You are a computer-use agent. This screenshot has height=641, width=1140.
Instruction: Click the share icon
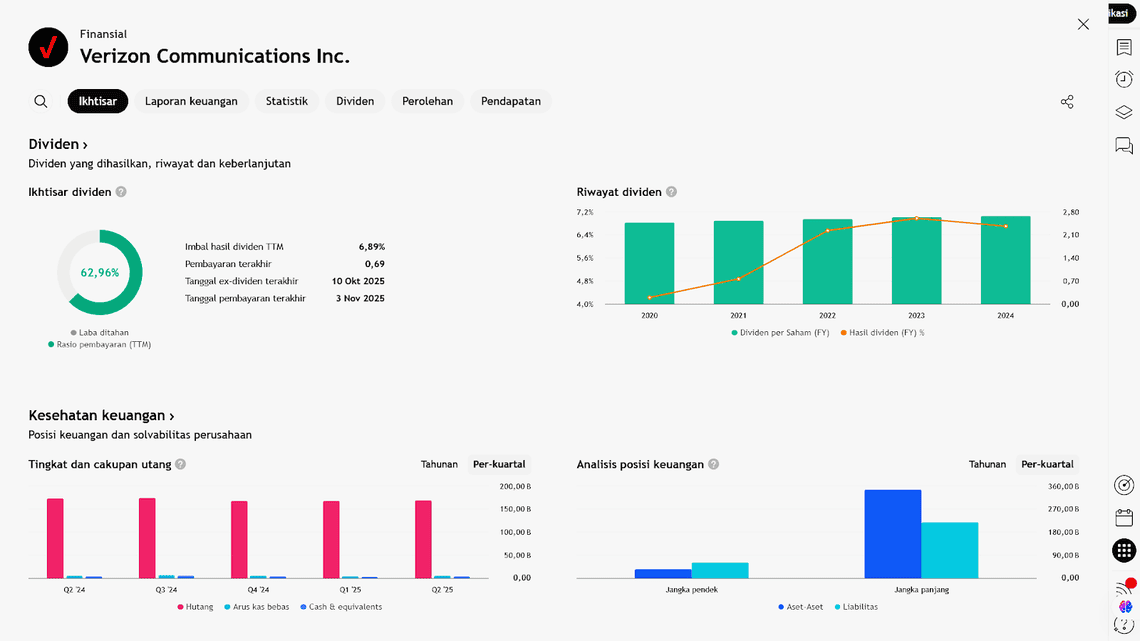click(1067, 102)
